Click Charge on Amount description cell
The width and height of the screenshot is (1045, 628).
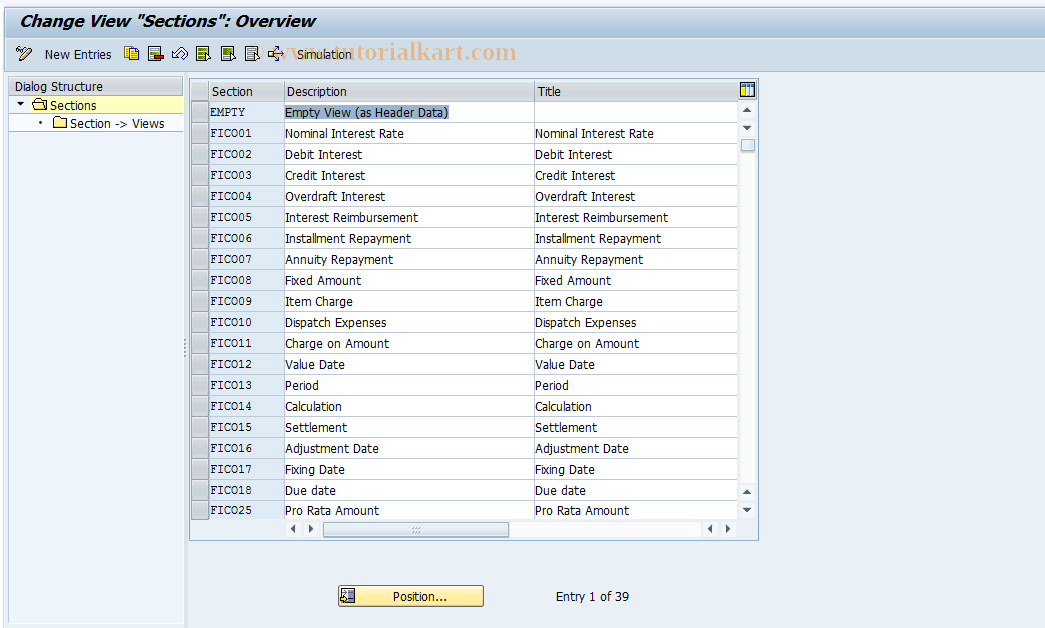409,343
